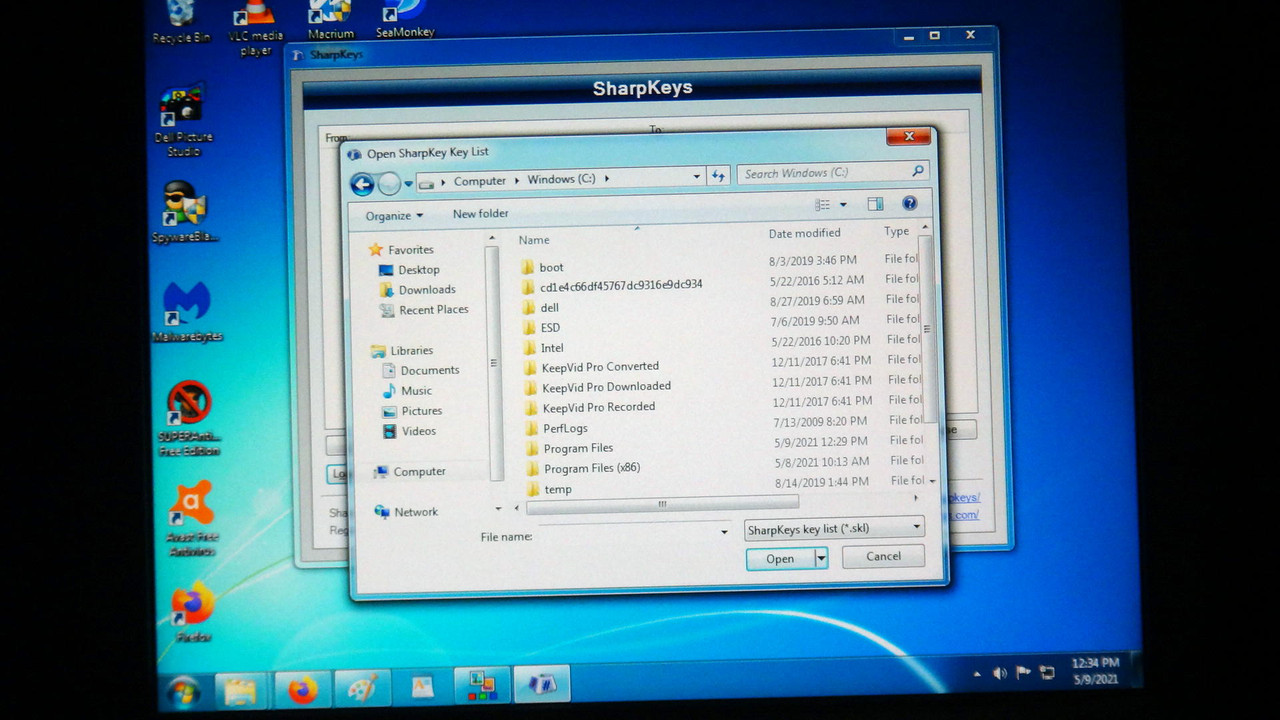Image resolution: width=1280 pixels, height=720 pixels.
Task: Open the File name dropdown arrow
Action: pyautogui.click(x=724, y=533)
